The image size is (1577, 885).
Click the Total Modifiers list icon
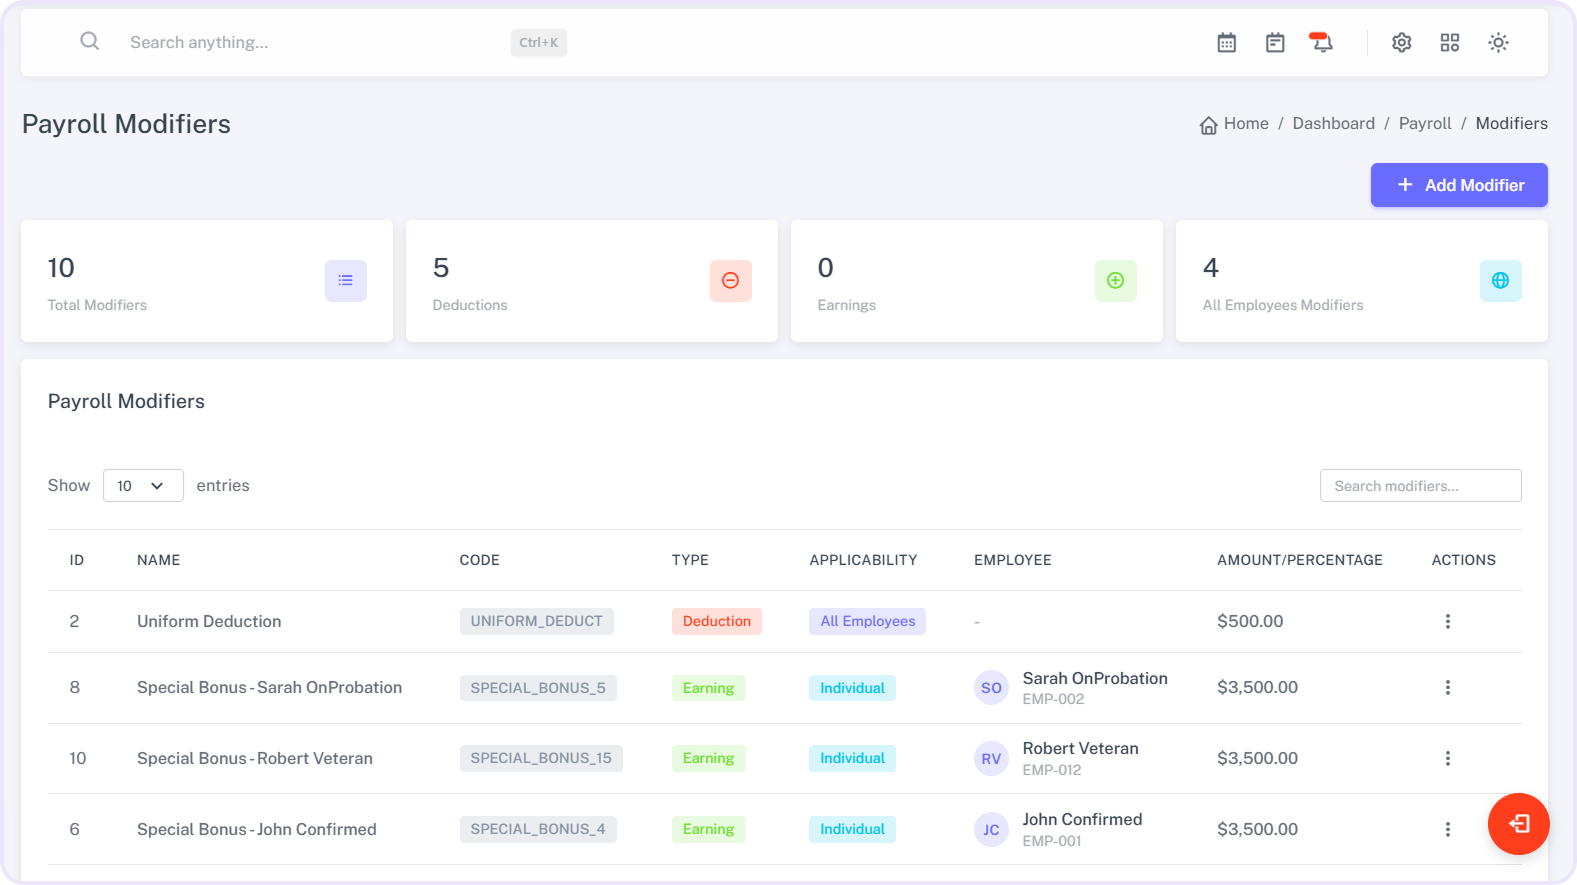(x=346, y=281)
